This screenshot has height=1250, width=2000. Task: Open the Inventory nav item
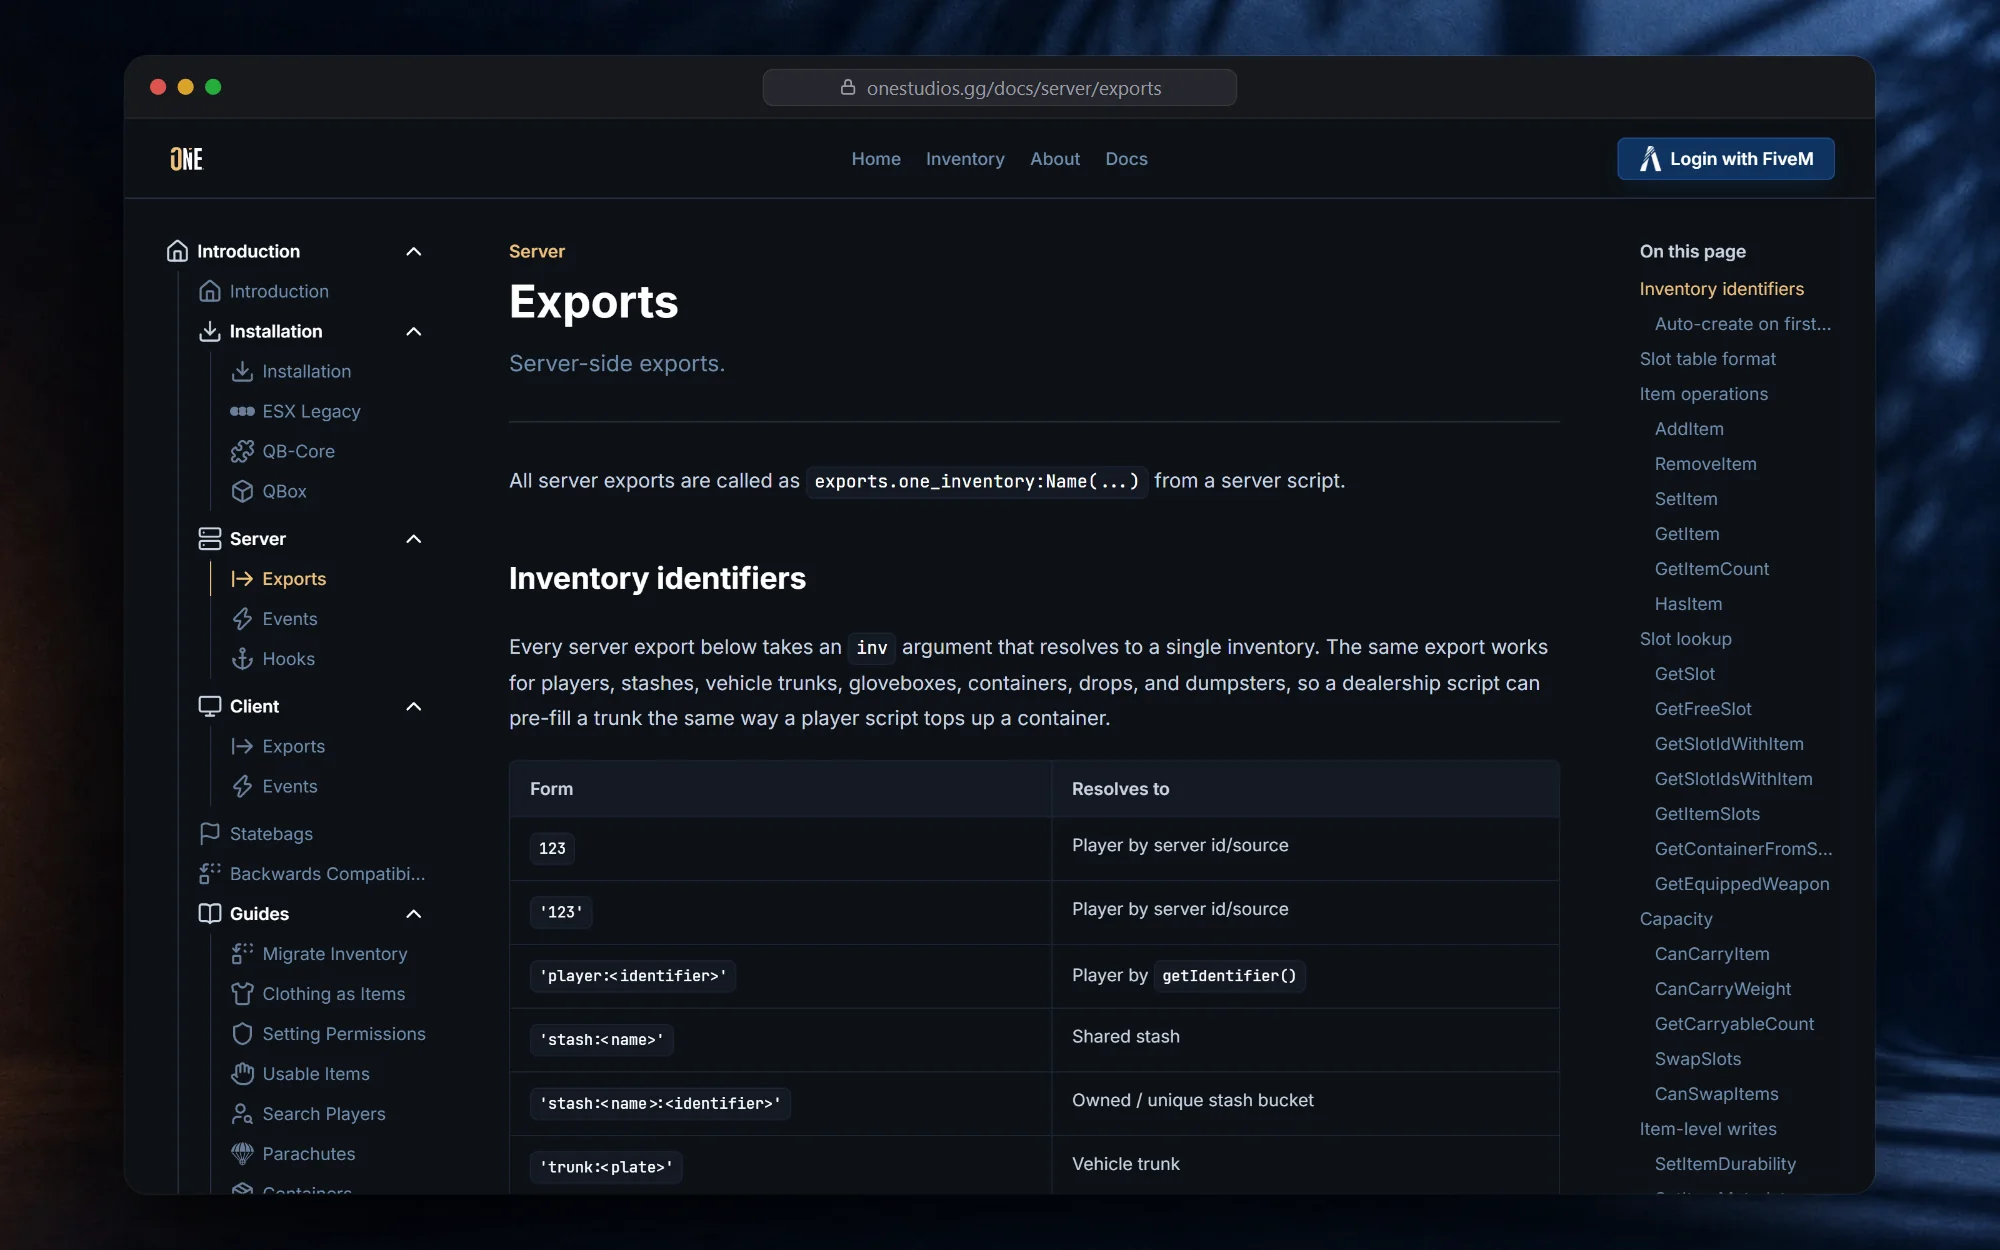pos(965,159)
